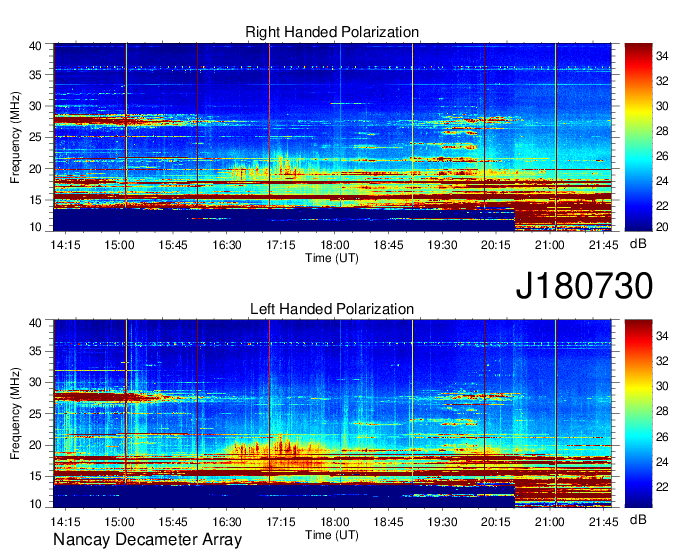The height and width of the screenshot is (552, 680).
Task: Click the dB unit label under Right Handed colorbar
Action: click(638, 244)
